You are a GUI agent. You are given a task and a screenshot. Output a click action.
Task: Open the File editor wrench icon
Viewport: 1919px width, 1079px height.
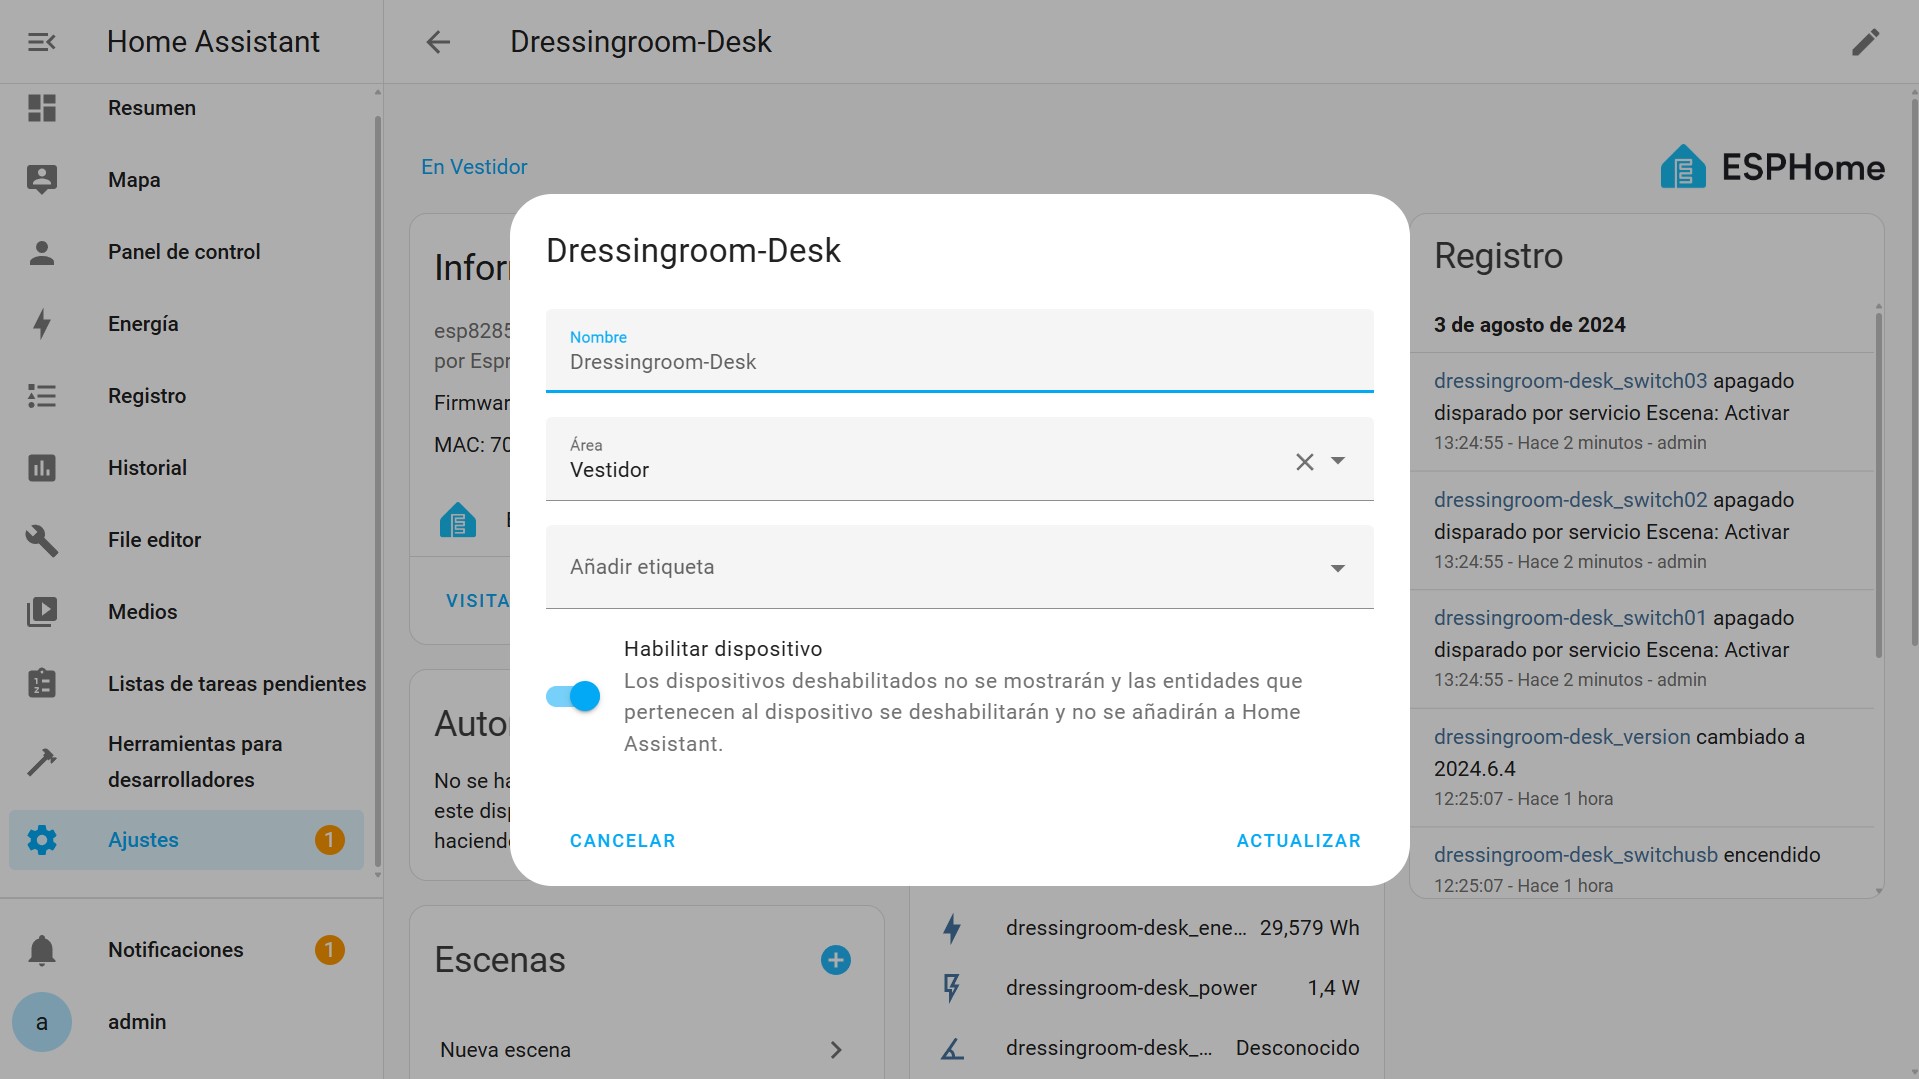click(41, 540)
